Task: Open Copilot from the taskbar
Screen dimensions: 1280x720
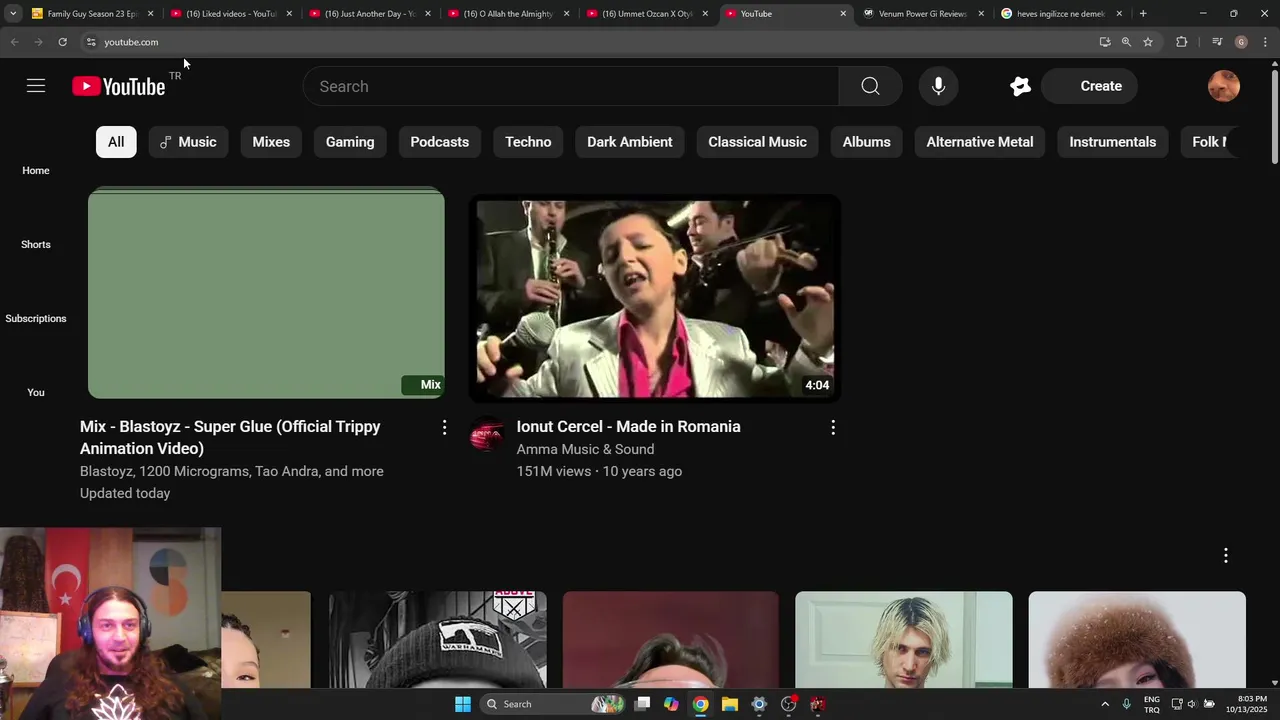Action: (x=671, y=704)
